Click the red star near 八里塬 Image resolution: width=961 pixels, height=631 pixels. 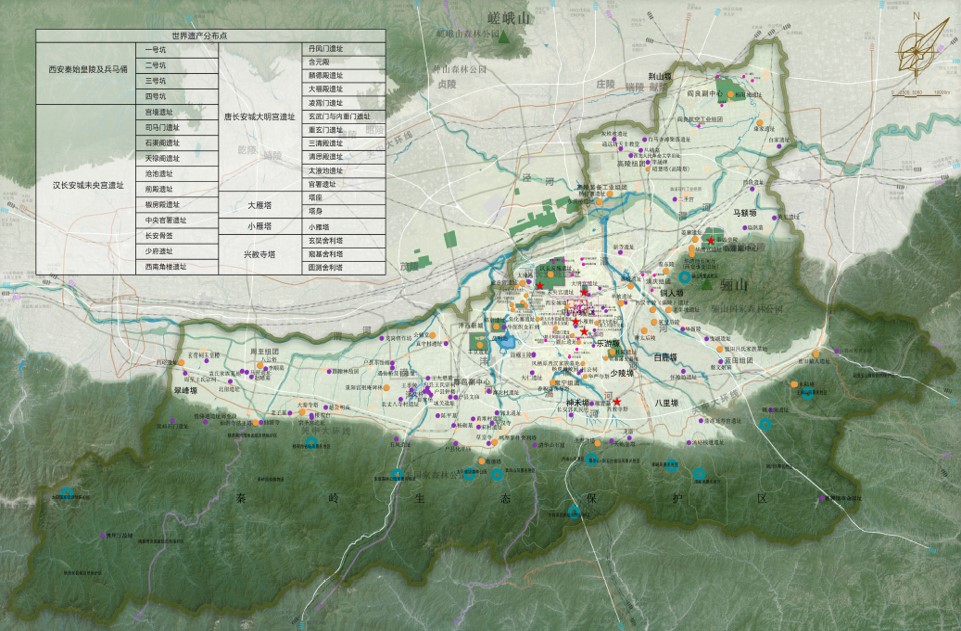(x=617, y=402)
